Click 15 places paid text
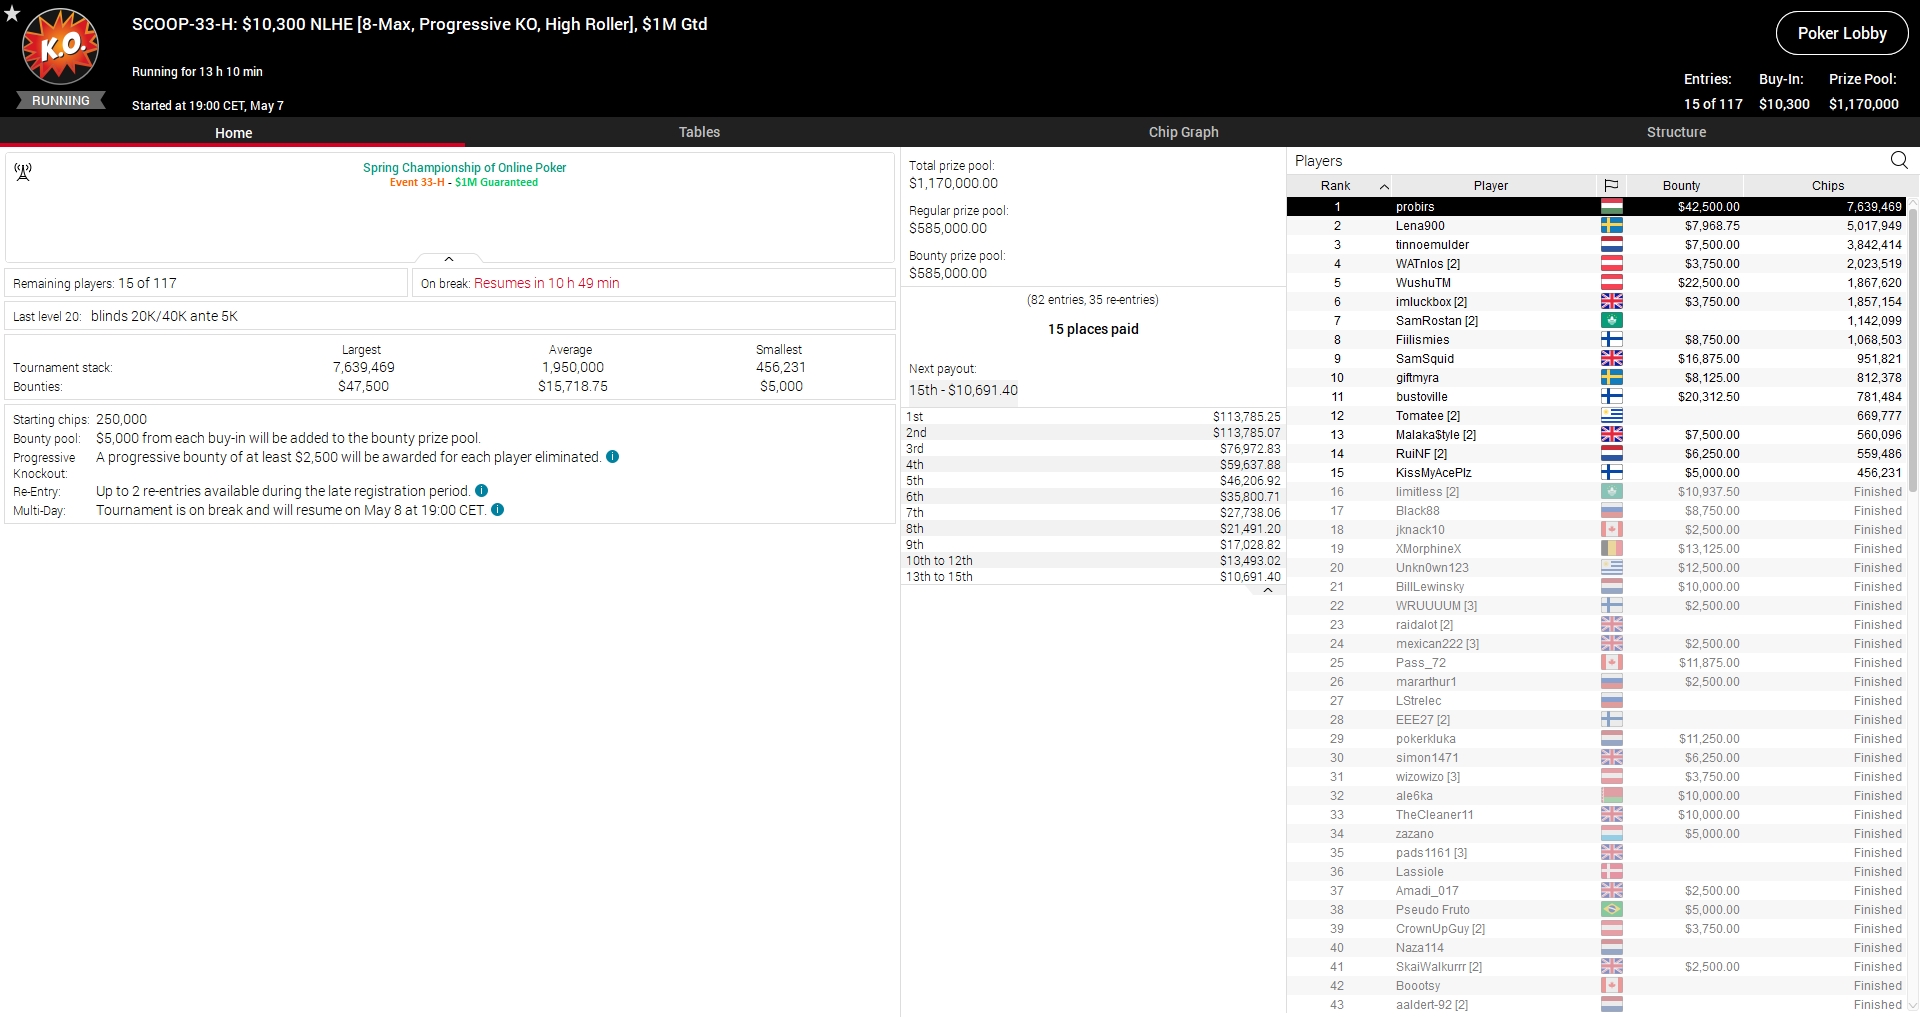1920x1017 pixels. point(1093,329)
